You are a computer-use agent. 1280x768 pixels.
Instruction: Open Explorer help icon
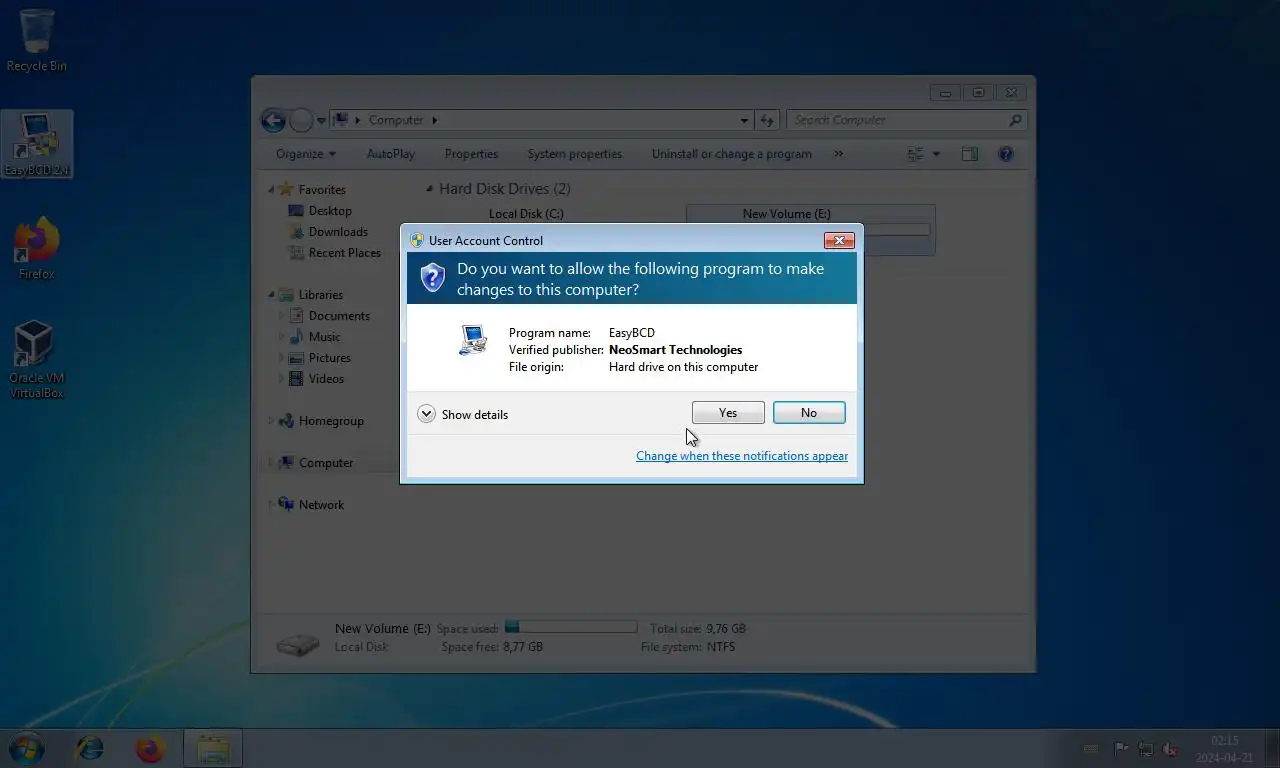[1006, 154]
